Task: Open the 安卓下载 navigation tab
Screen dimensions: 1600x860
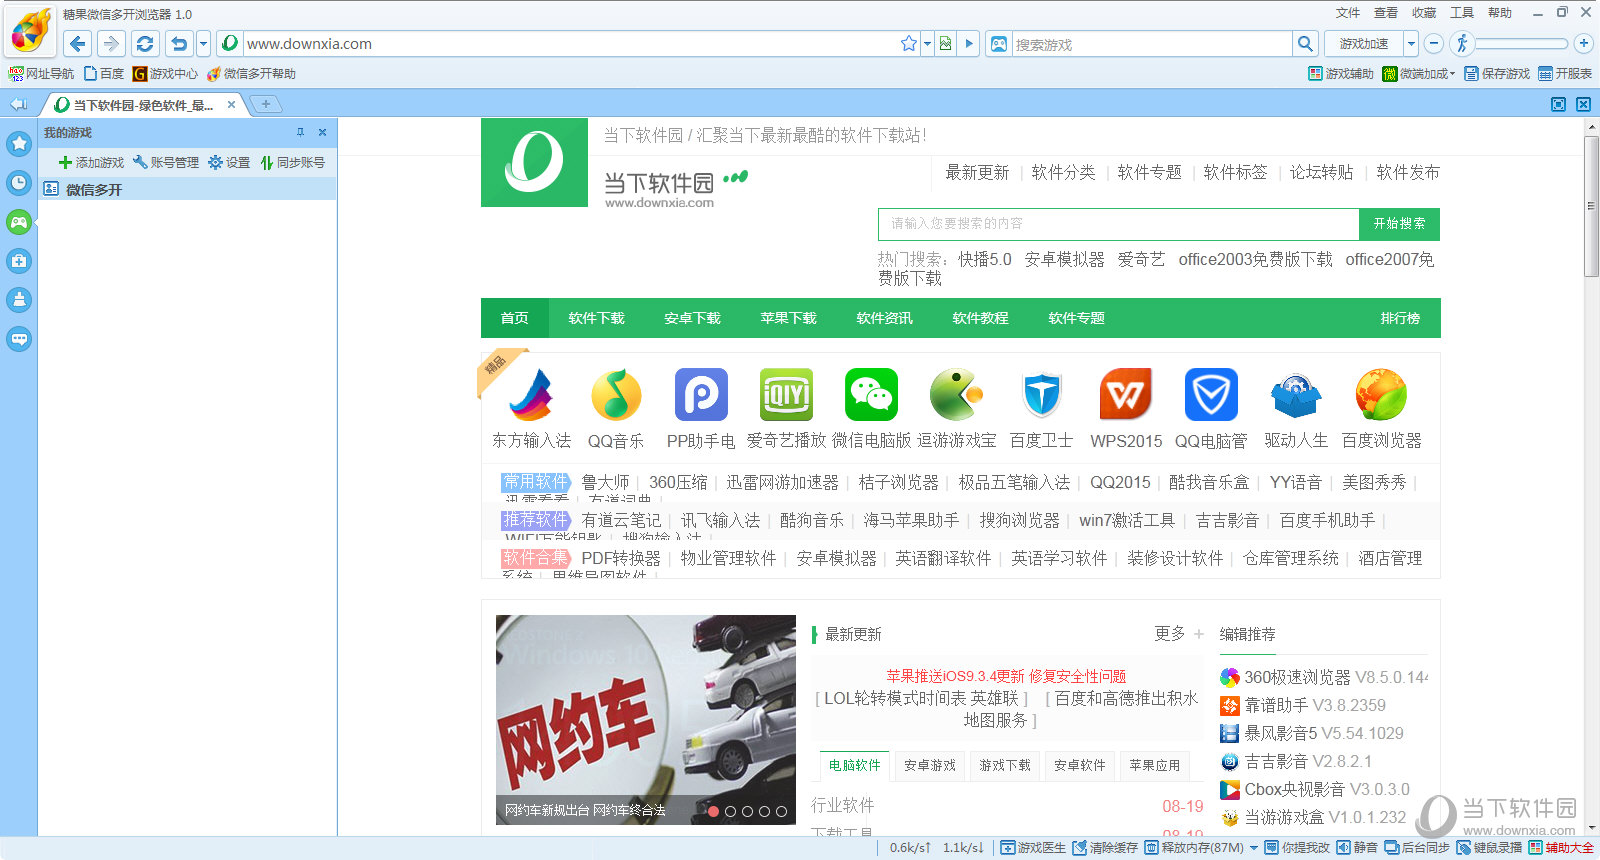Action: click(692, 318)
